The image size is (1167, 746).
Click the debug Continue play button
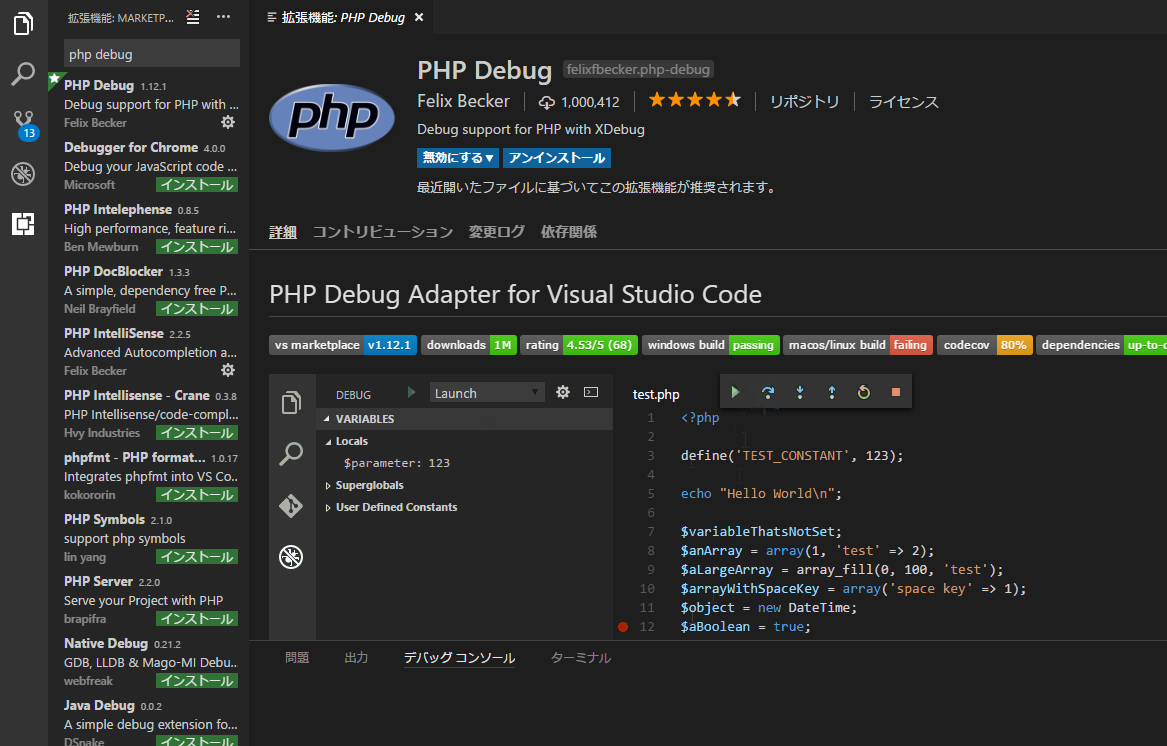(735, 392)
